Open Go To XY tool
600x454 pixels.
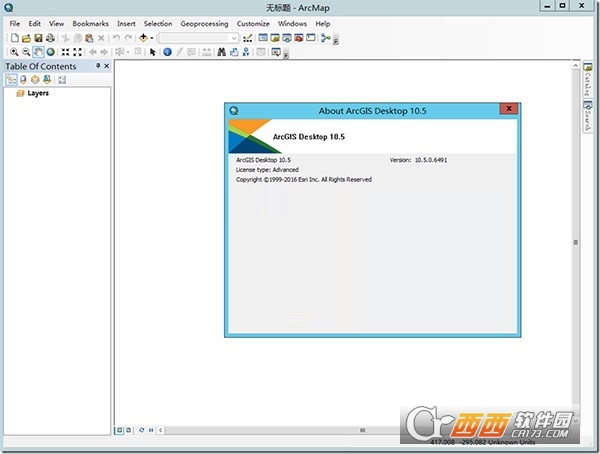point(246,52)
